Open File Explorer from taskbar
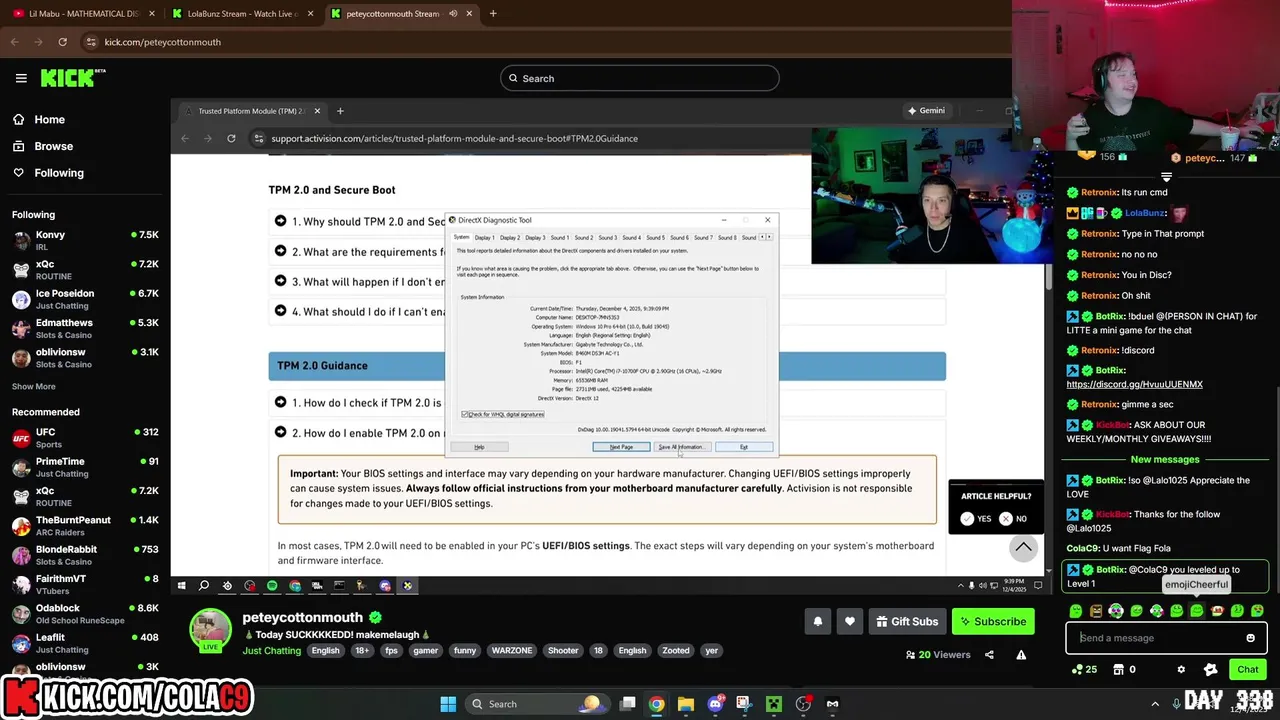Screen dimensions: 1280x720 tap(686, 704)
